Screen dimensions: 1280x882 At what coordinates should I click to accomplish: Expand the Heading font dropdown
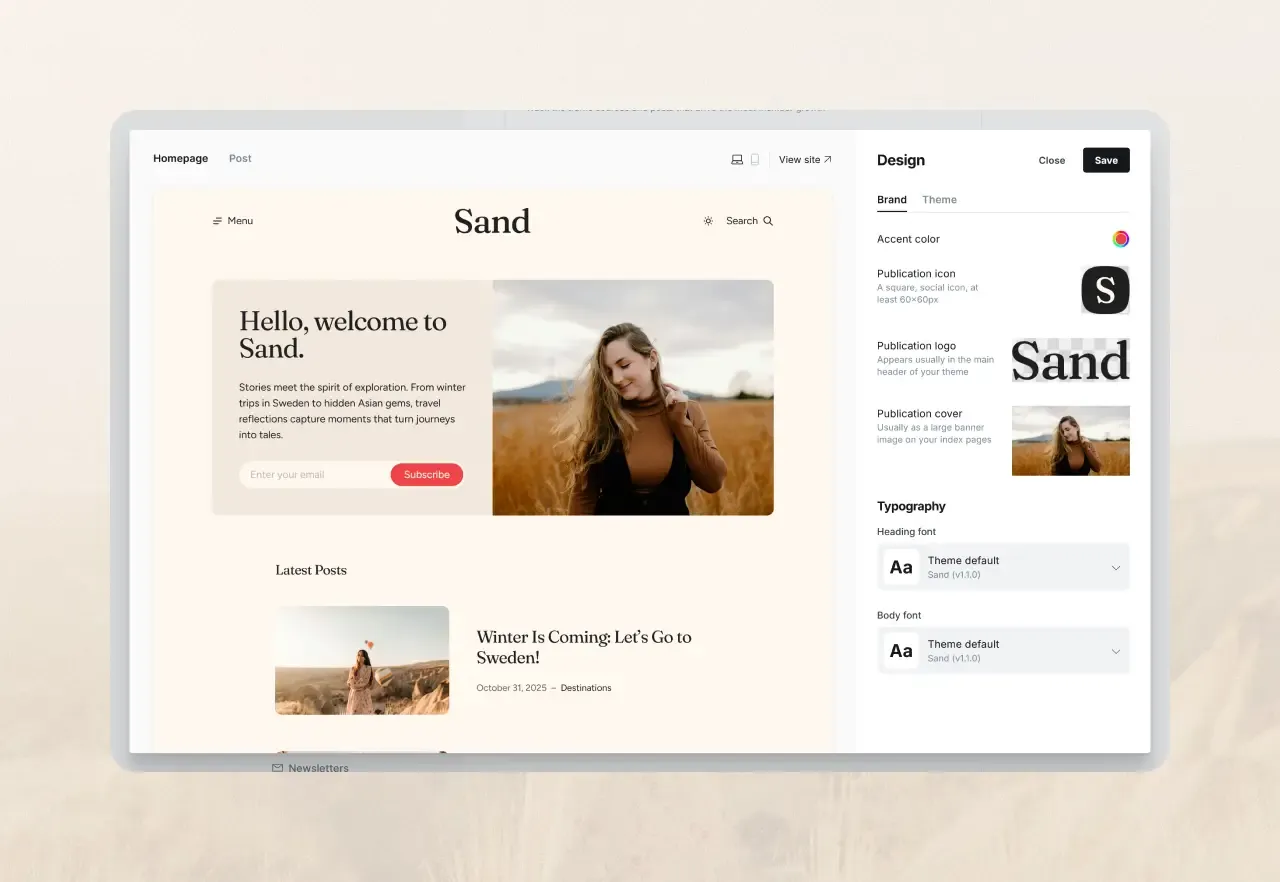tap(1115, 568)
